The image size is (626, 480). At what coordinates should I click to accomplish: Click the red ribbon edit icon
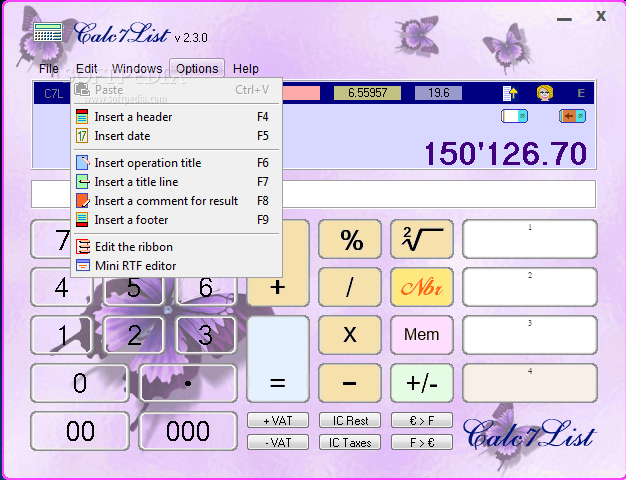(83, 247)
